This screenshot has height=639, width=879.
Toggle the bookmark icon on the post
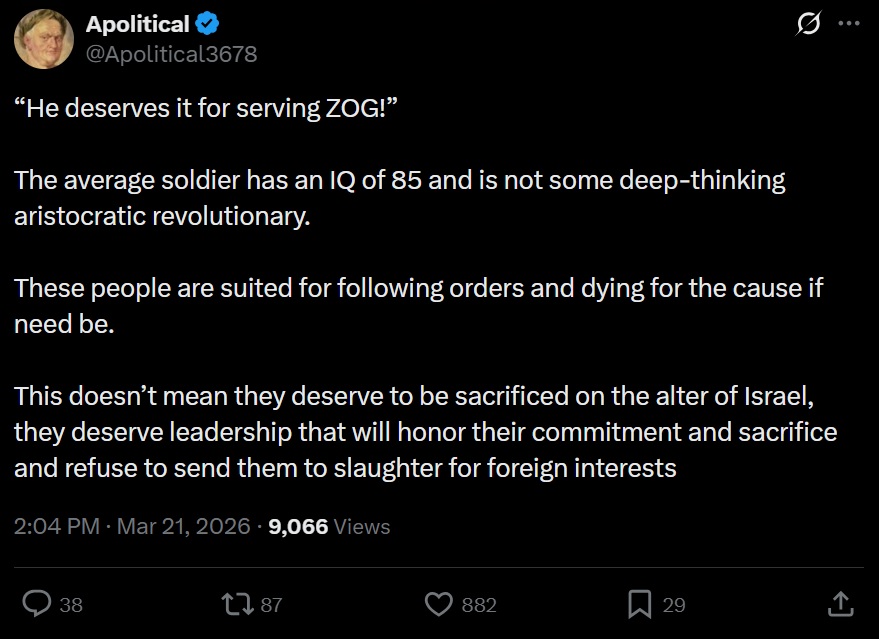(640, 604)
